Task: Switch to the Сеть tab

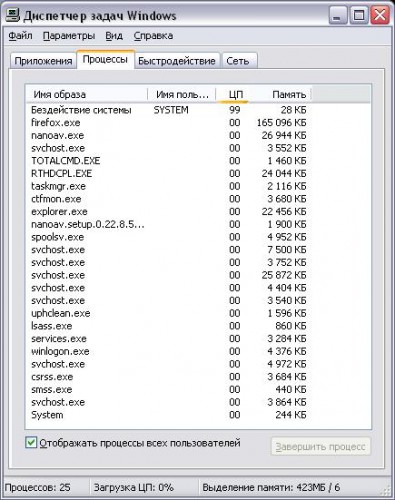Action: point(238,61)
